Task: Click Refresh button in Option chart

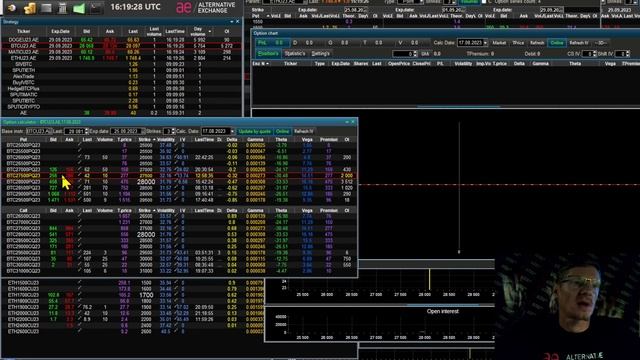Action: point(537,43)
